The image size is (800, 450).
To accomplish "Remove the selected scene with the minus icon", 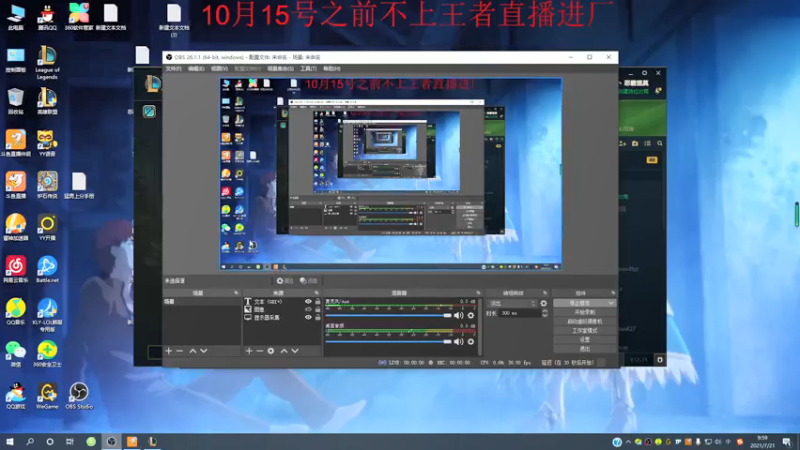I will 180,351.
